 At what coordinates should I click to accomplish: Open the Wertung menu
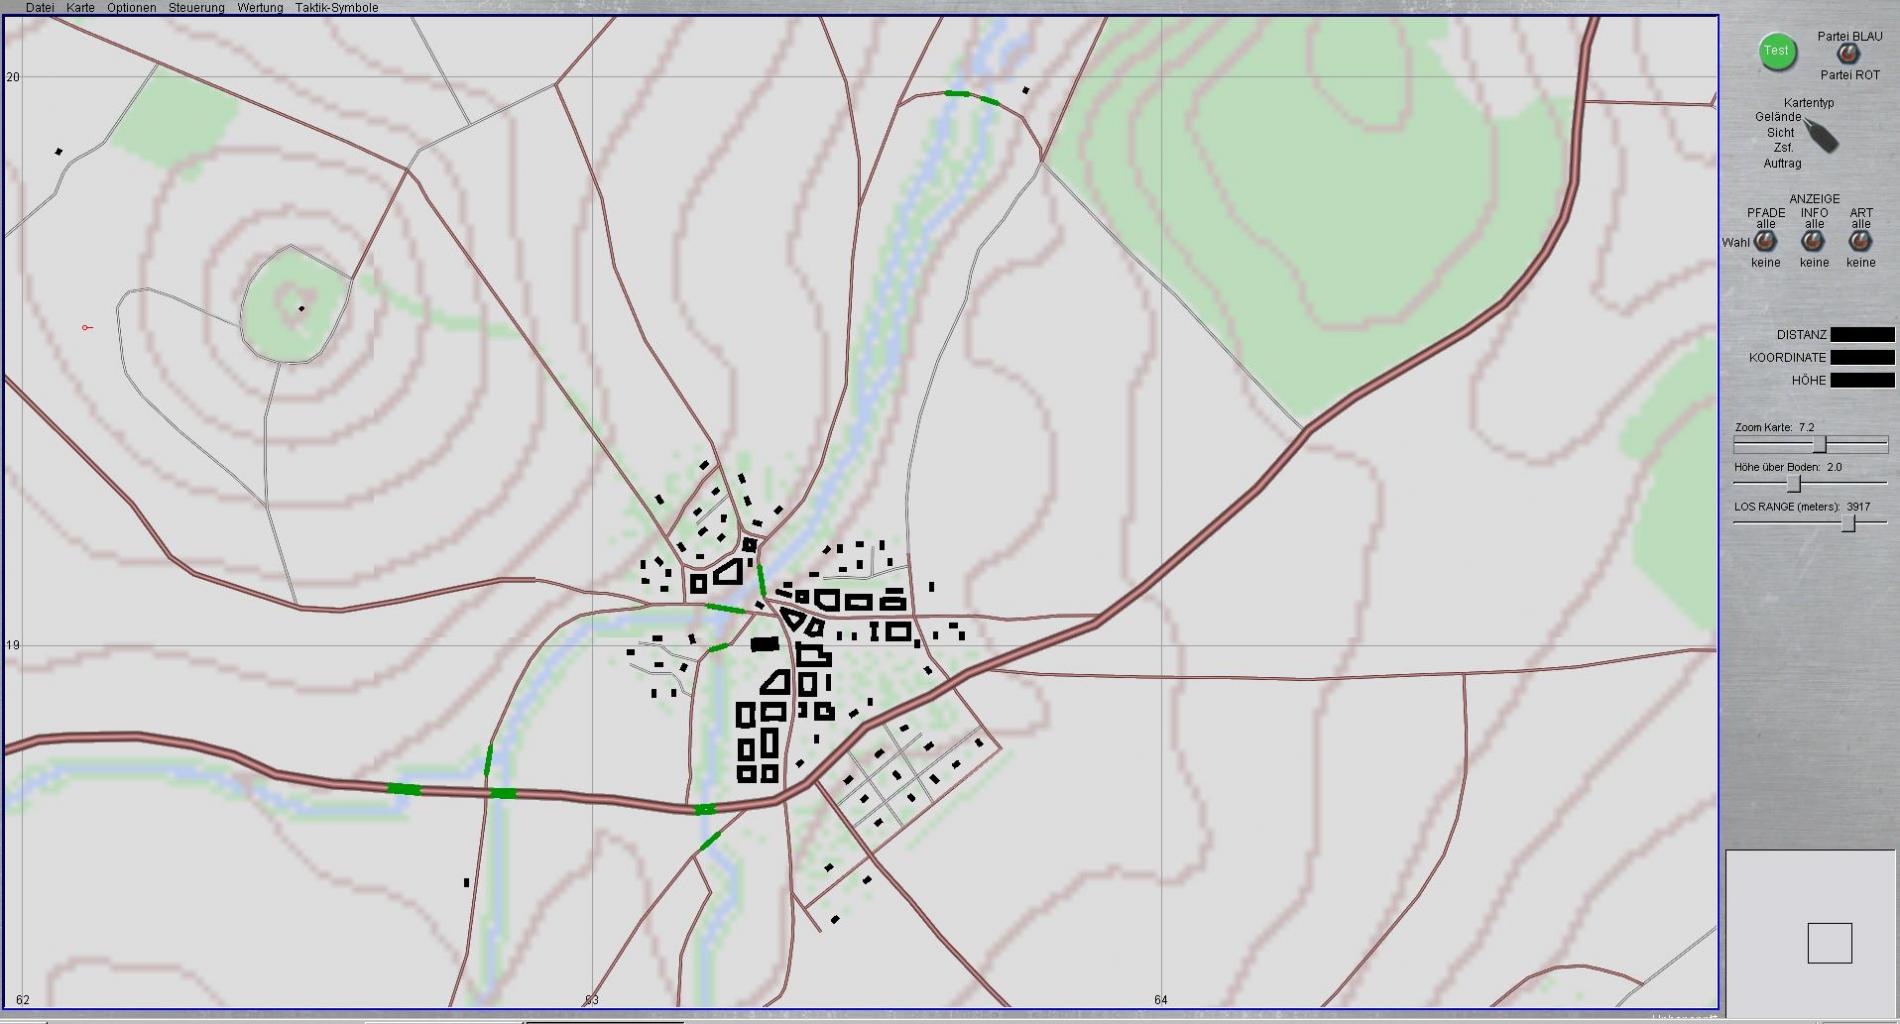[260, 8]
